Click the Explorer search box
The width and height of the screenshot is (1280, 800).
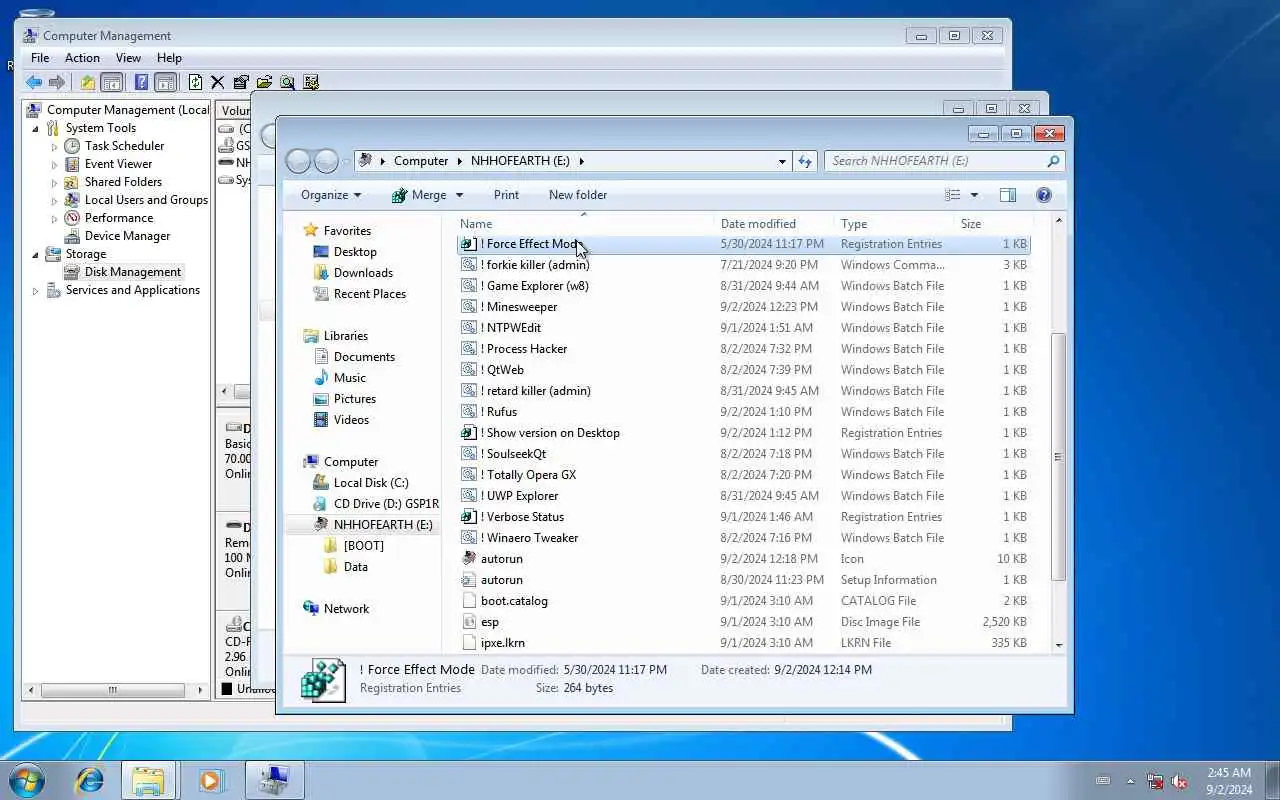pos(944,161)
